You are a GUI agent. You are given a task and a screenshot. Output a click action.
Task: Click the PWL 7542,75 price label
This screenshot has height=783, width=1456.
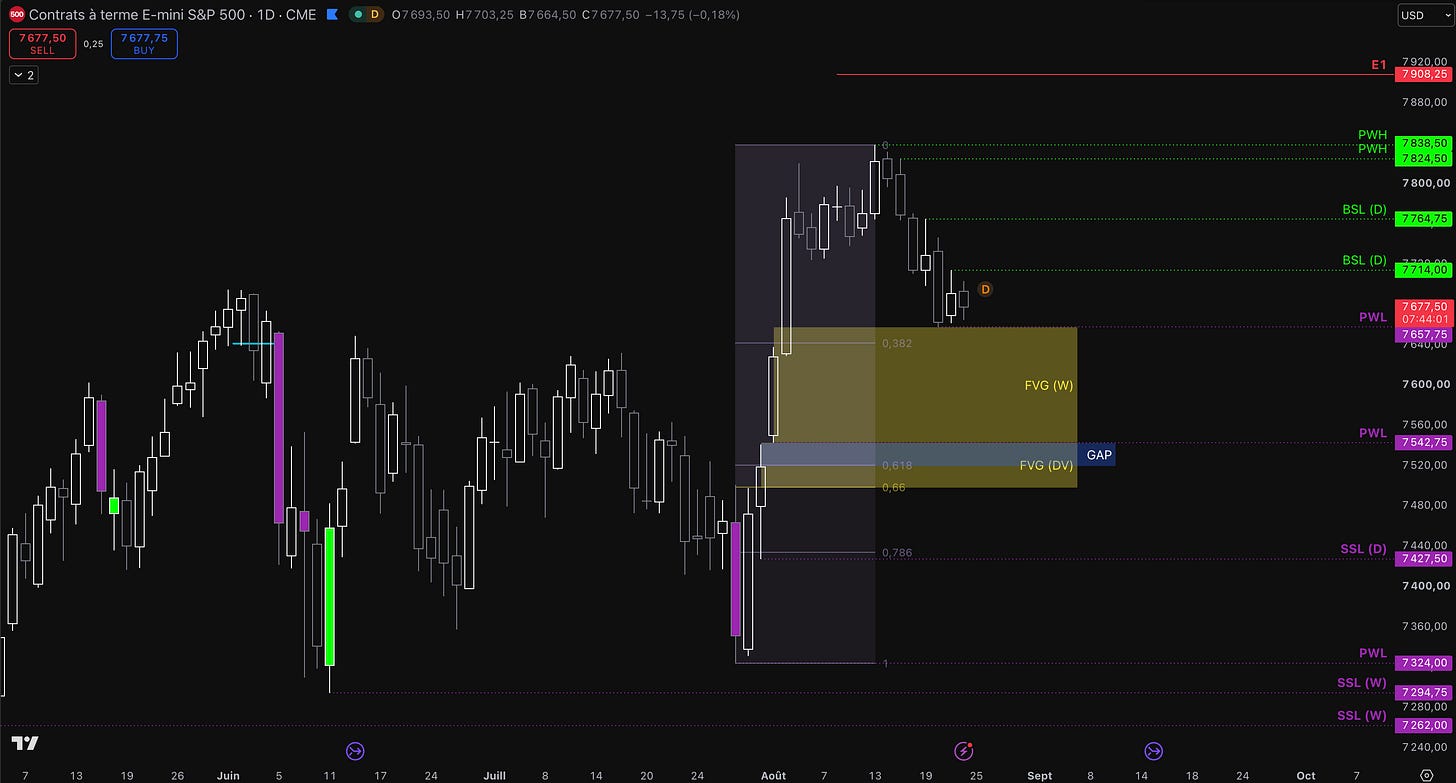(x=1424, y=442)
